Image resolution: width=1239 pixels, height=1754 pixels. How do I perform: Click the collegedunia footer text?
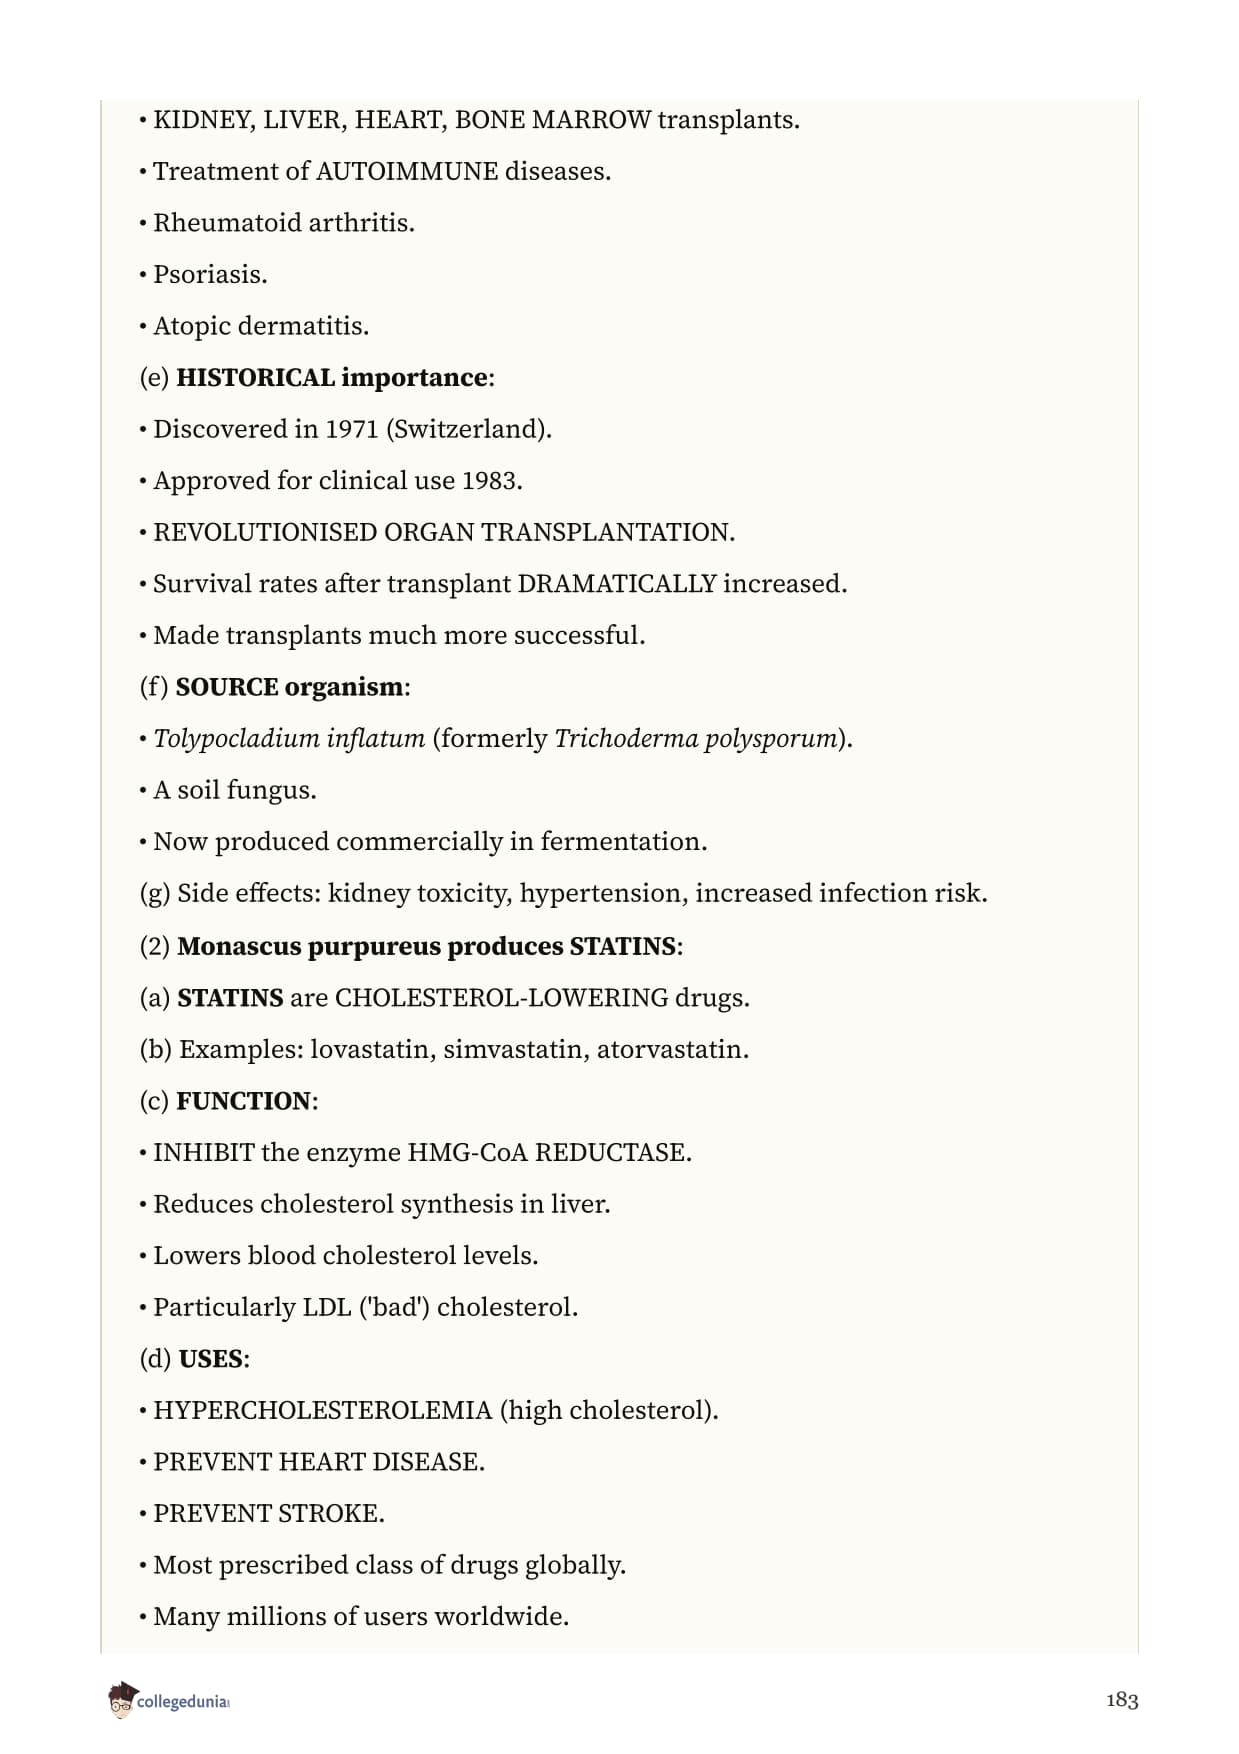[x=183, y=1701]
